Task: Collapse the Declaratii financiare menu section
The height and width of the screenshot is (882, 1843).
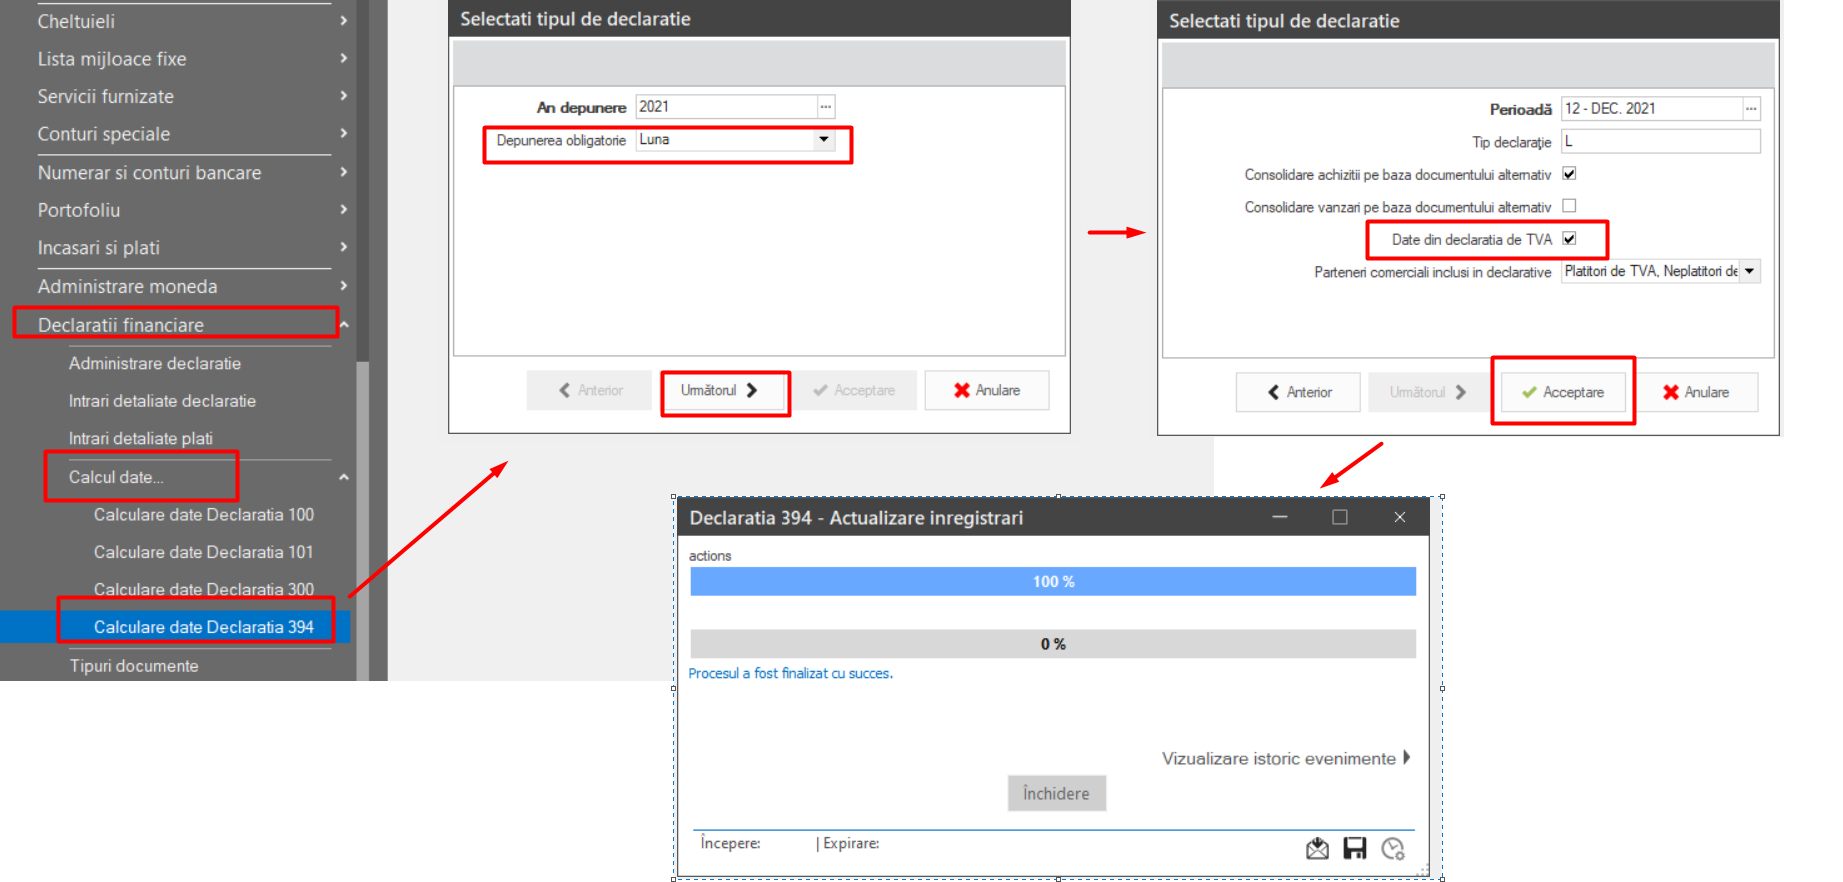Action: coord(344,325)
